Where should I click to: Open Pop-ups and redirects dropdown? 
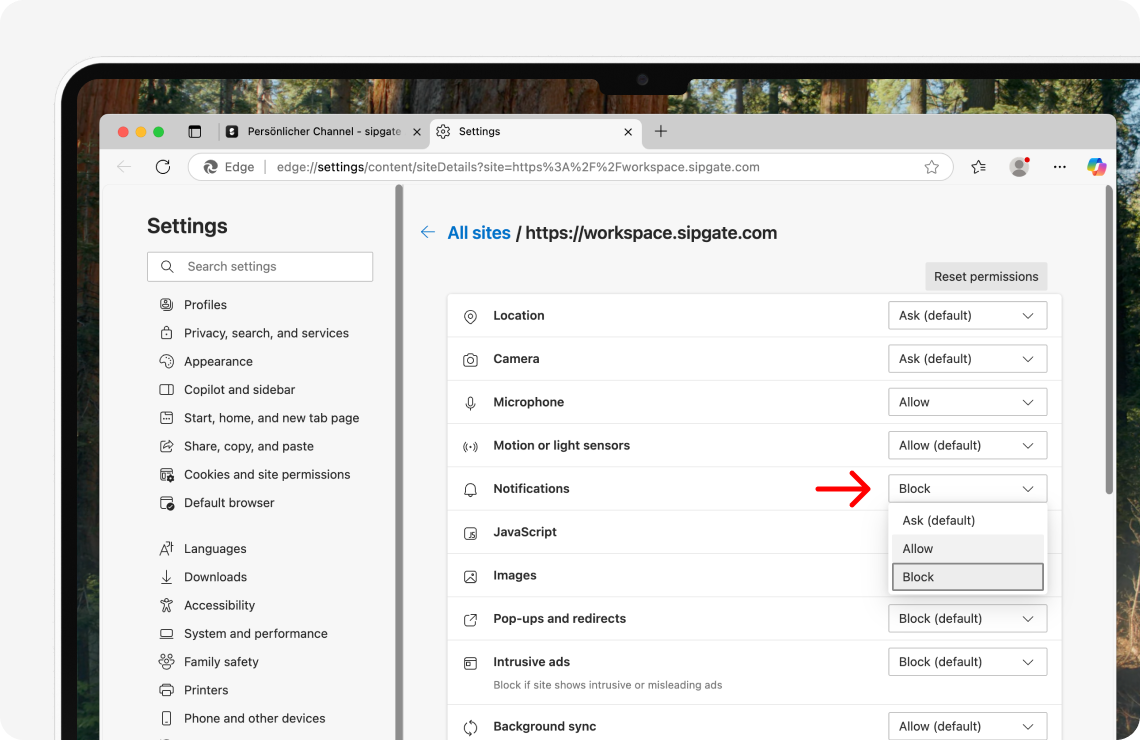coord(967,619)
